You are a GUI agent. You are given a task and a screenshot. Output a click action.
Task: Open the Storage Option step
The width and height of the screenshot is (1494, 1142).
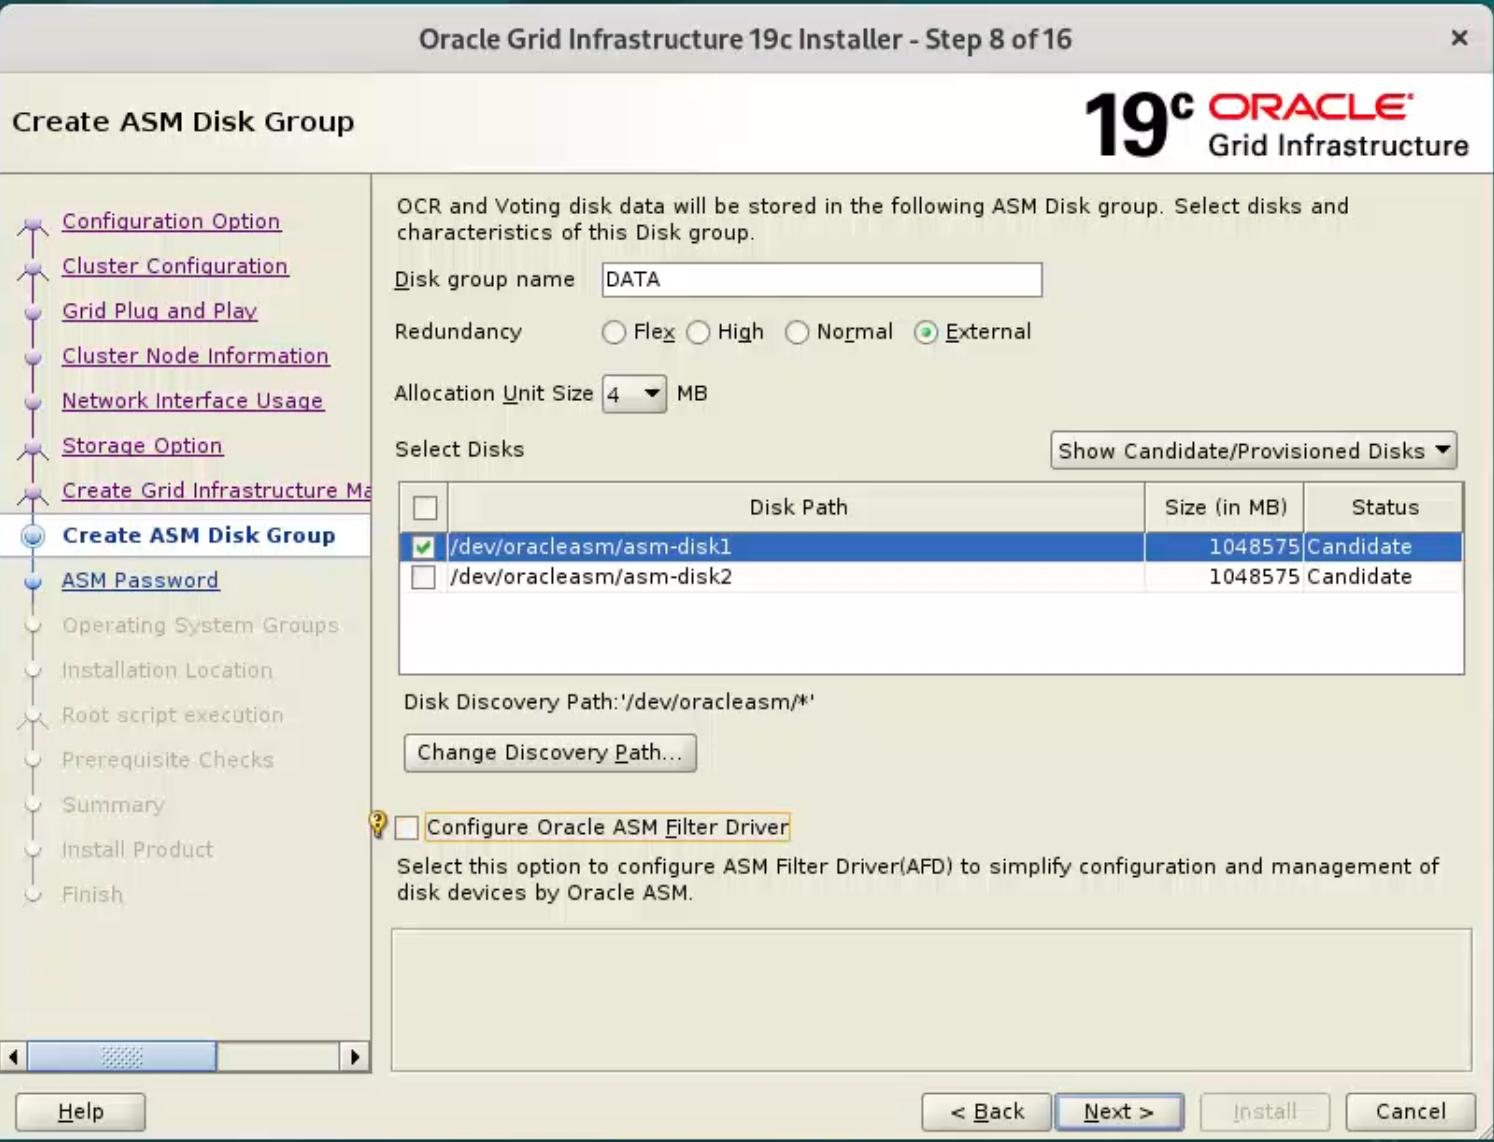point(142,446)
